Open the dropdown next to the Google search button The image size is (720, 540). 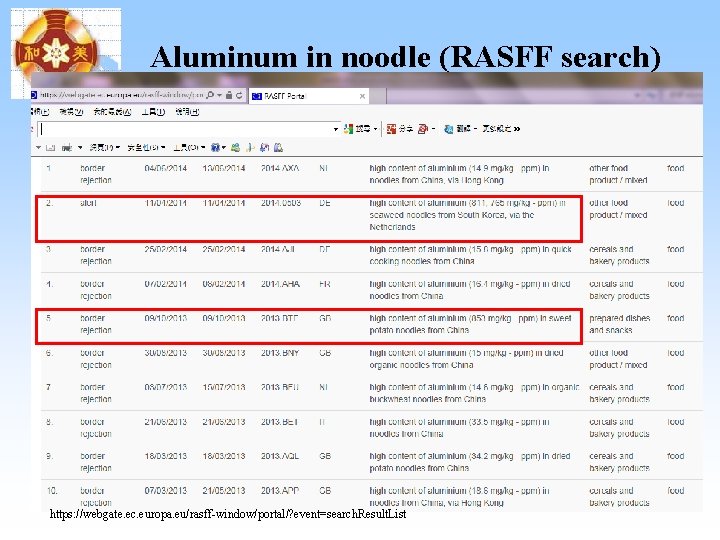(376, 129)
